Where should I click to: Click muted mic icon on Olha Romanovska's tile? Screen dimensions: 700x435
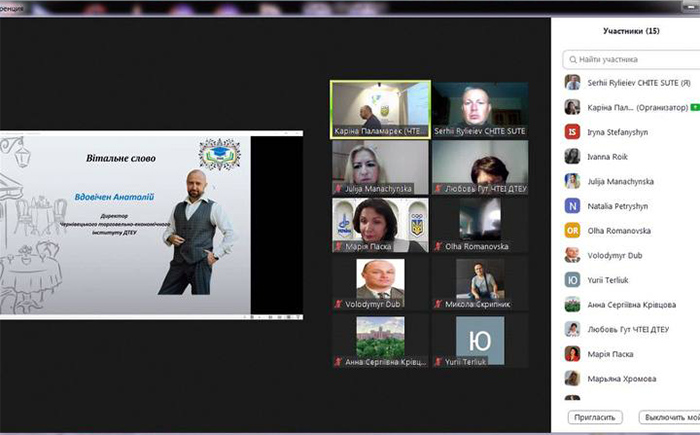437,246
